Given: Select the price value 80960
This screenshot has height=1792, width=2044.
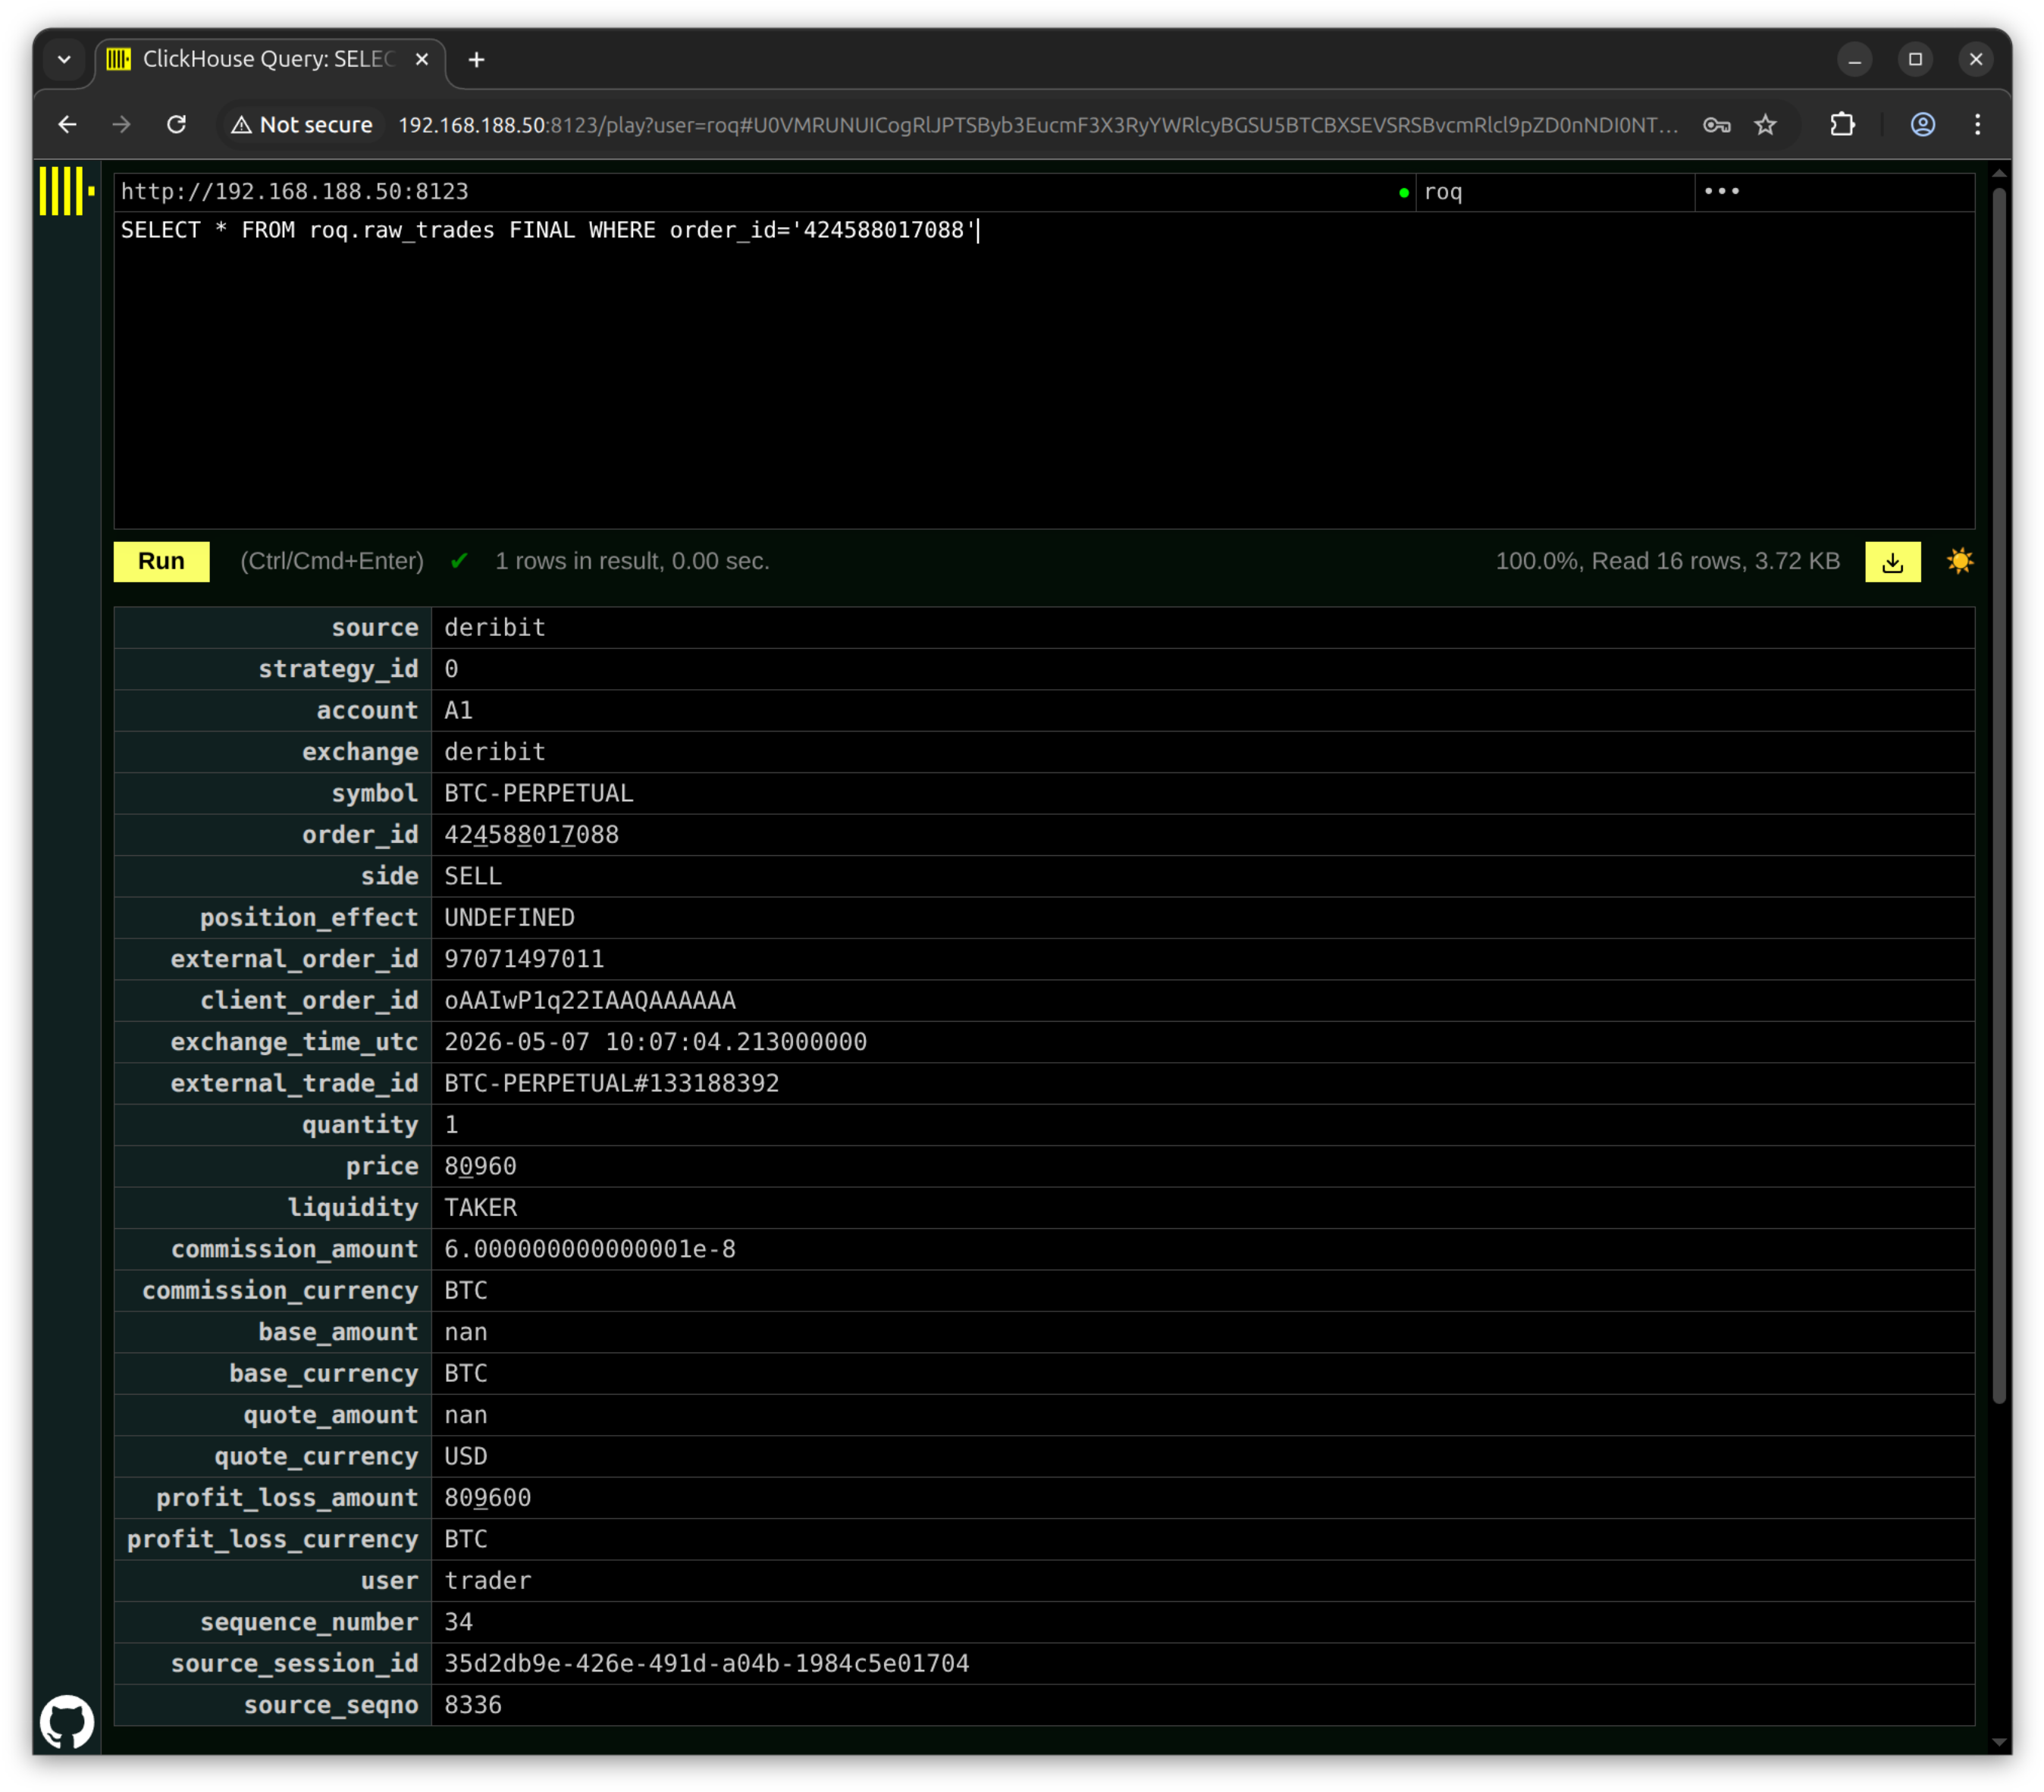Looking at the screenshot, I should (481, 1167).
